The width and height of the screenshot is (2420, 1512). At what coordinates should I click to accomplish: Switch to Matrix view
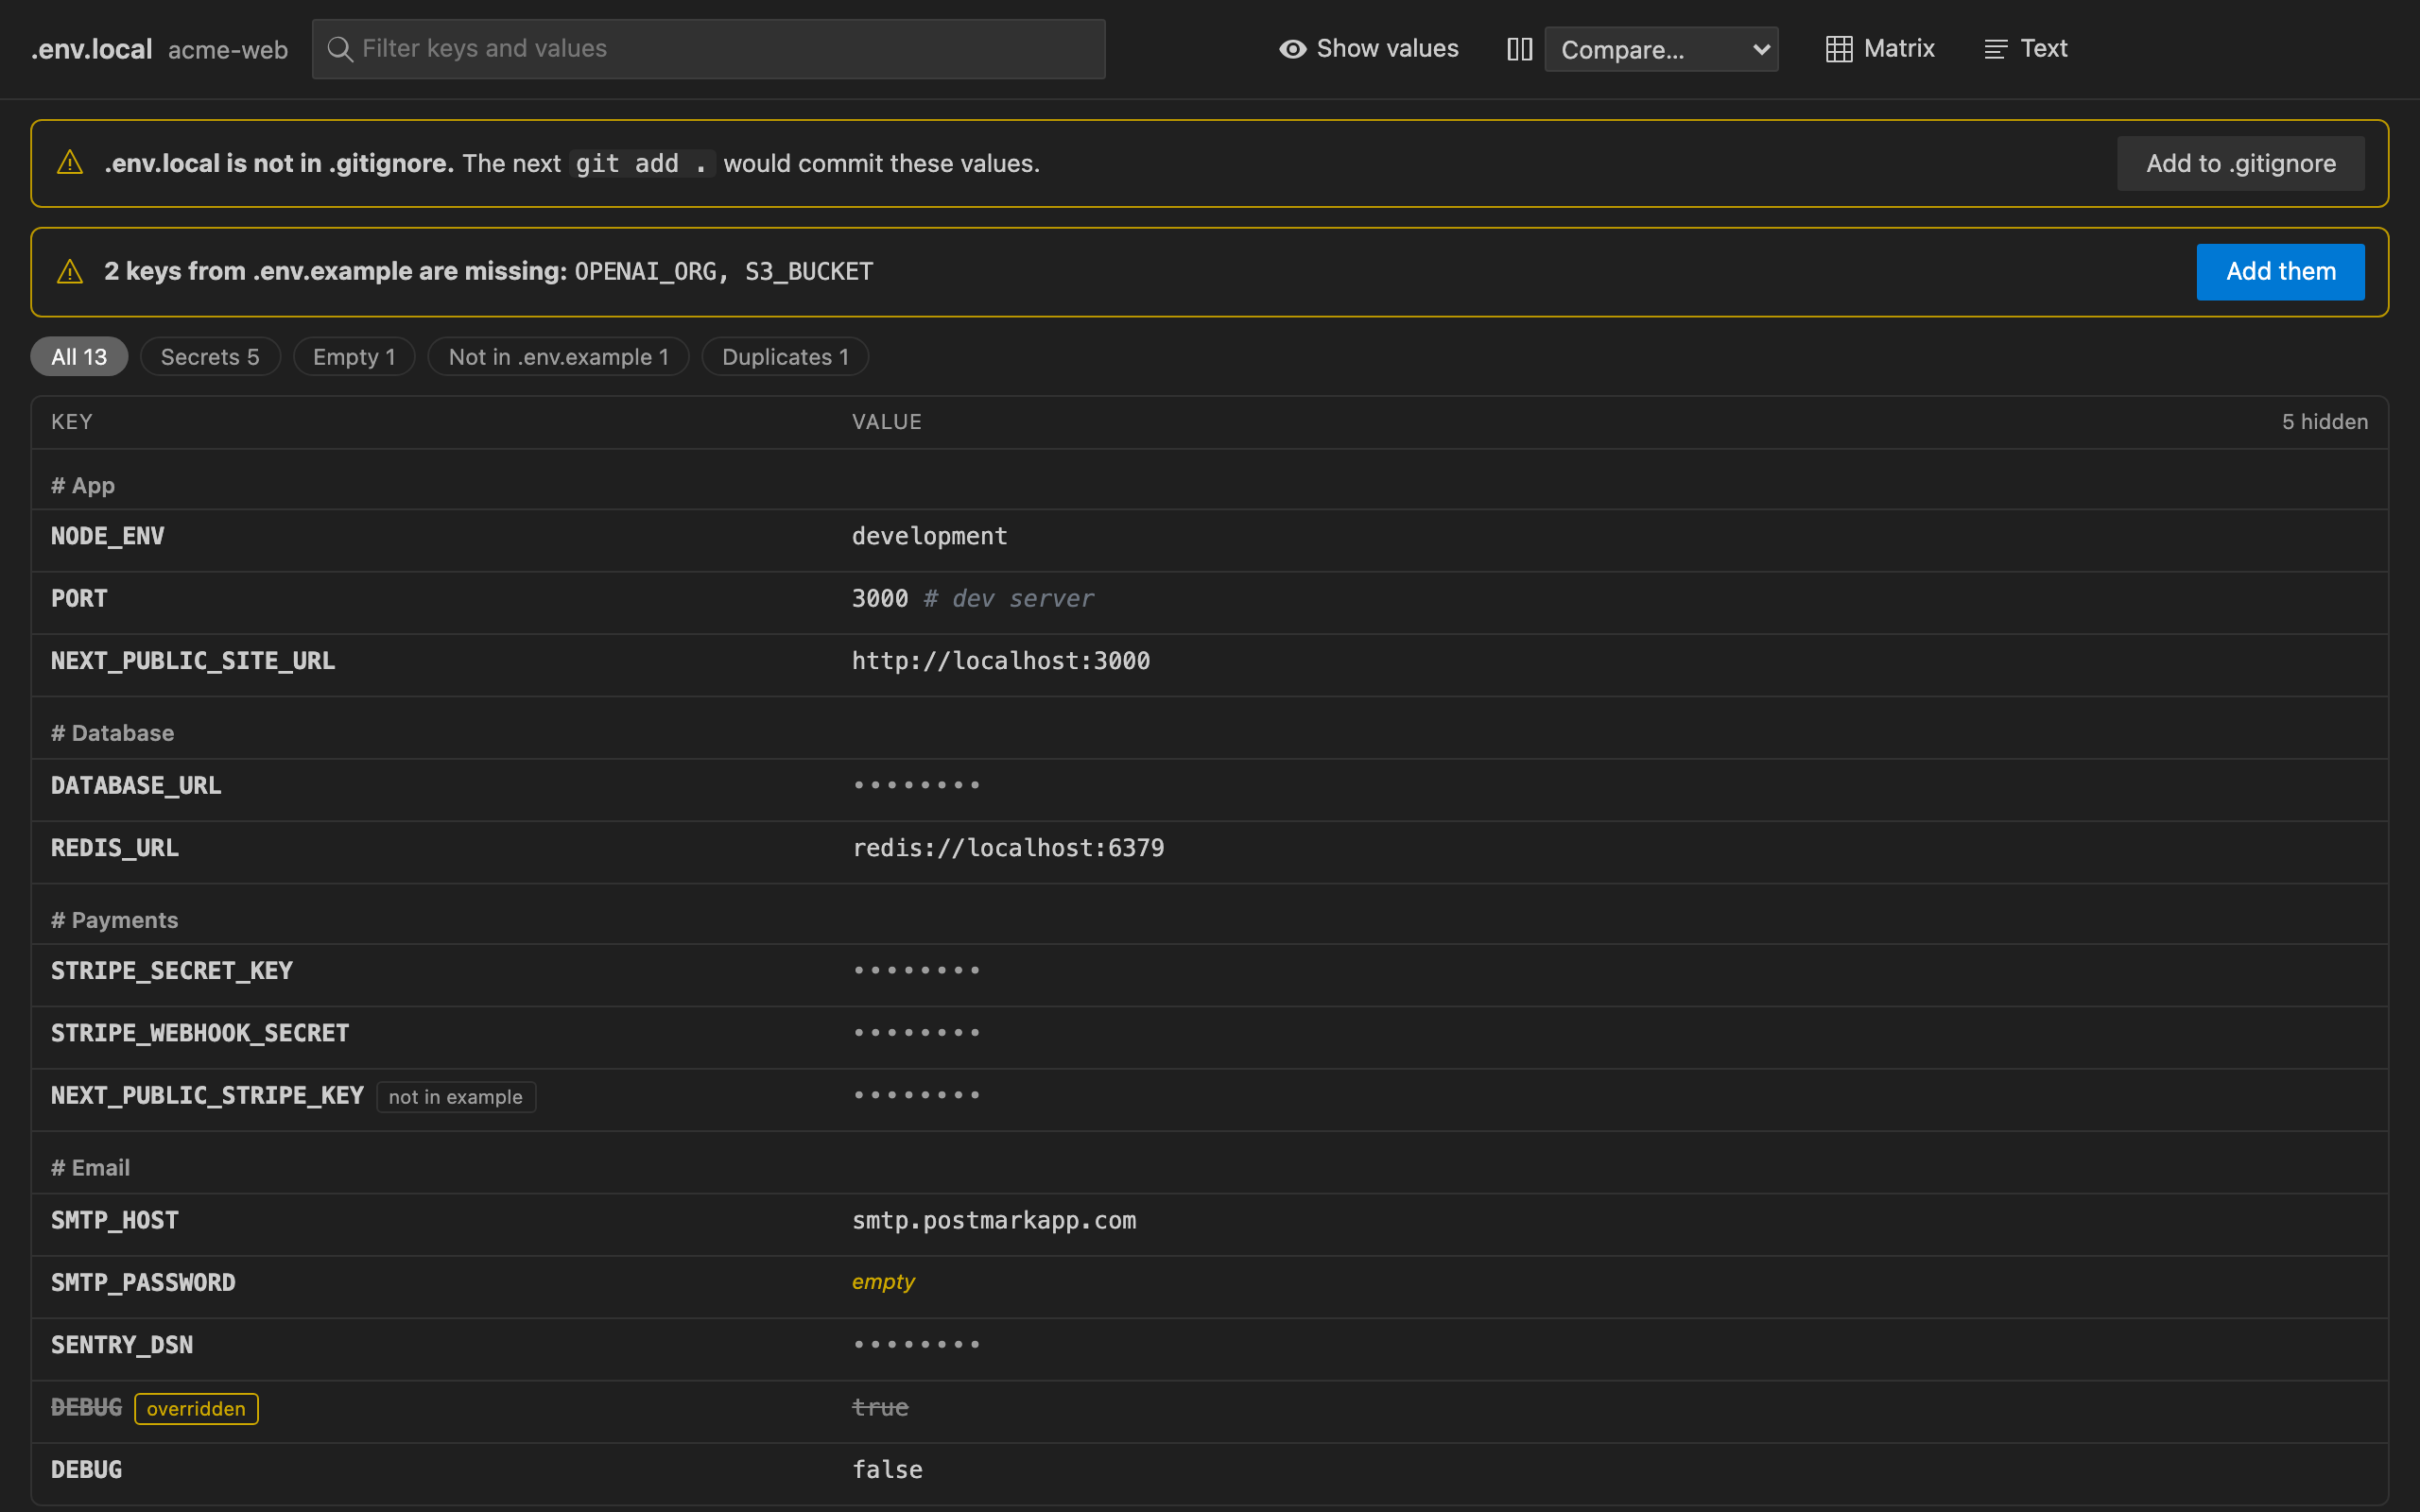[x=1880, y=49]
